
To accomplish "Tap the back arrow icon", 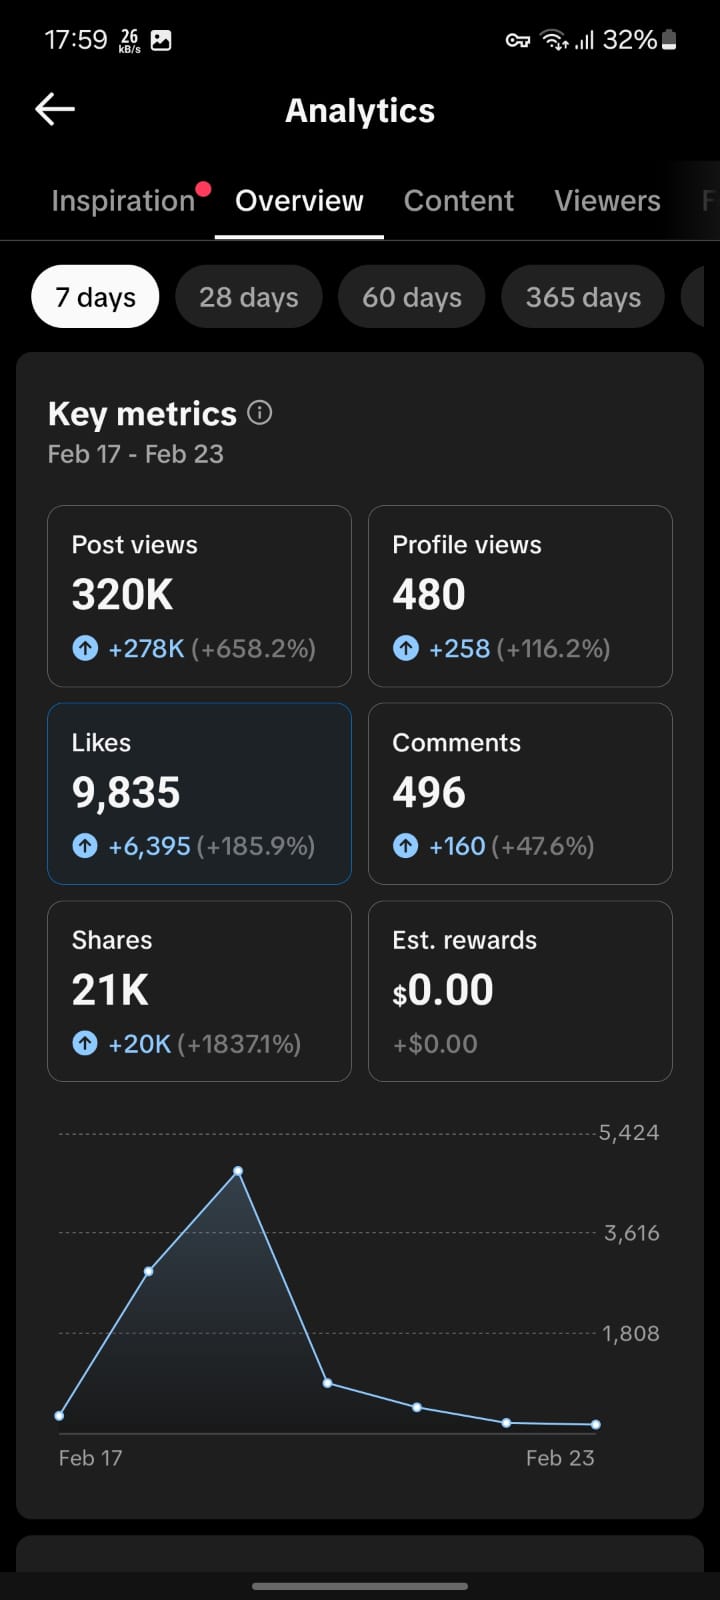I will tap(55, 110).
